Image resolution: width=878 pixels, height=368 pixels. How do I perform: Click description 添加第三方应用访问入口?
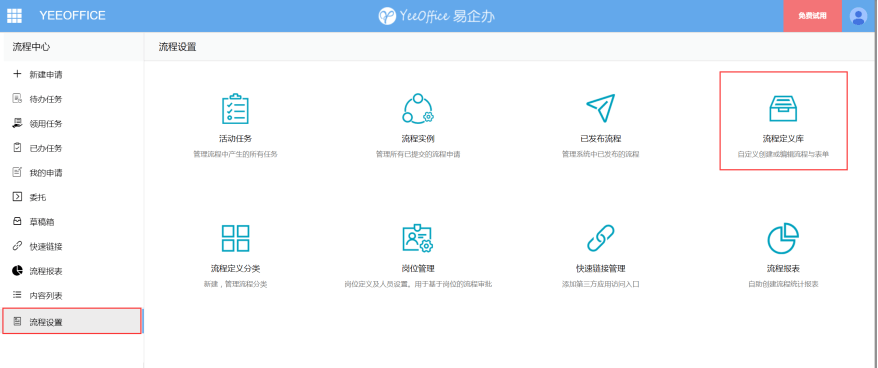pyautogui.click(x=600, y=284)
